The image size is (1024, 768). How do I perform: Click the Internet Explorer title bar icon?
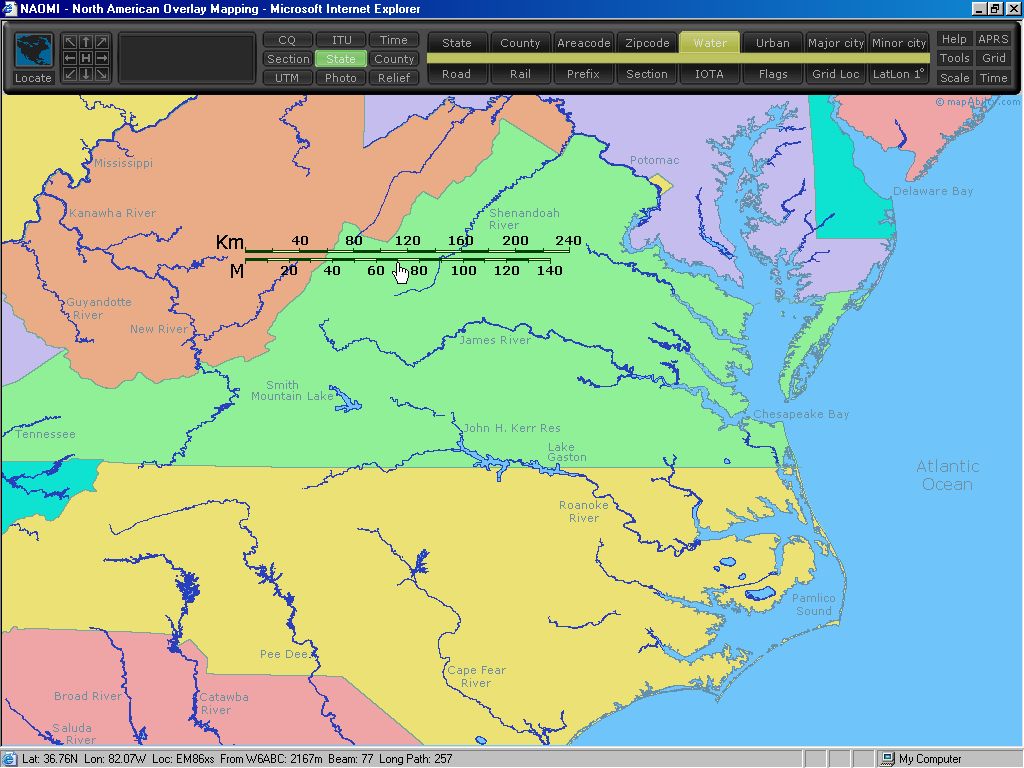click(9, 8)
